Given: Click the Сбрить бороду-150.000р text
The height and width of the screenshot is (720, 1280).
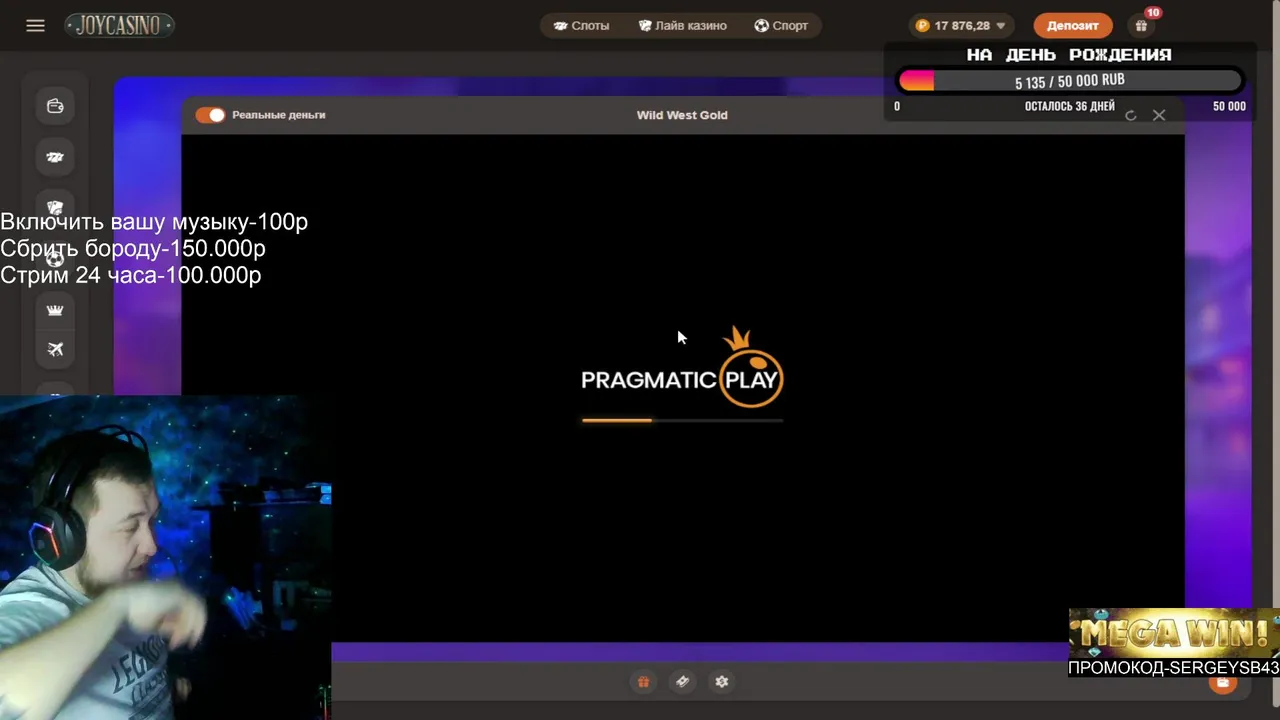Looking at the screenshot, I should [133, 248].
